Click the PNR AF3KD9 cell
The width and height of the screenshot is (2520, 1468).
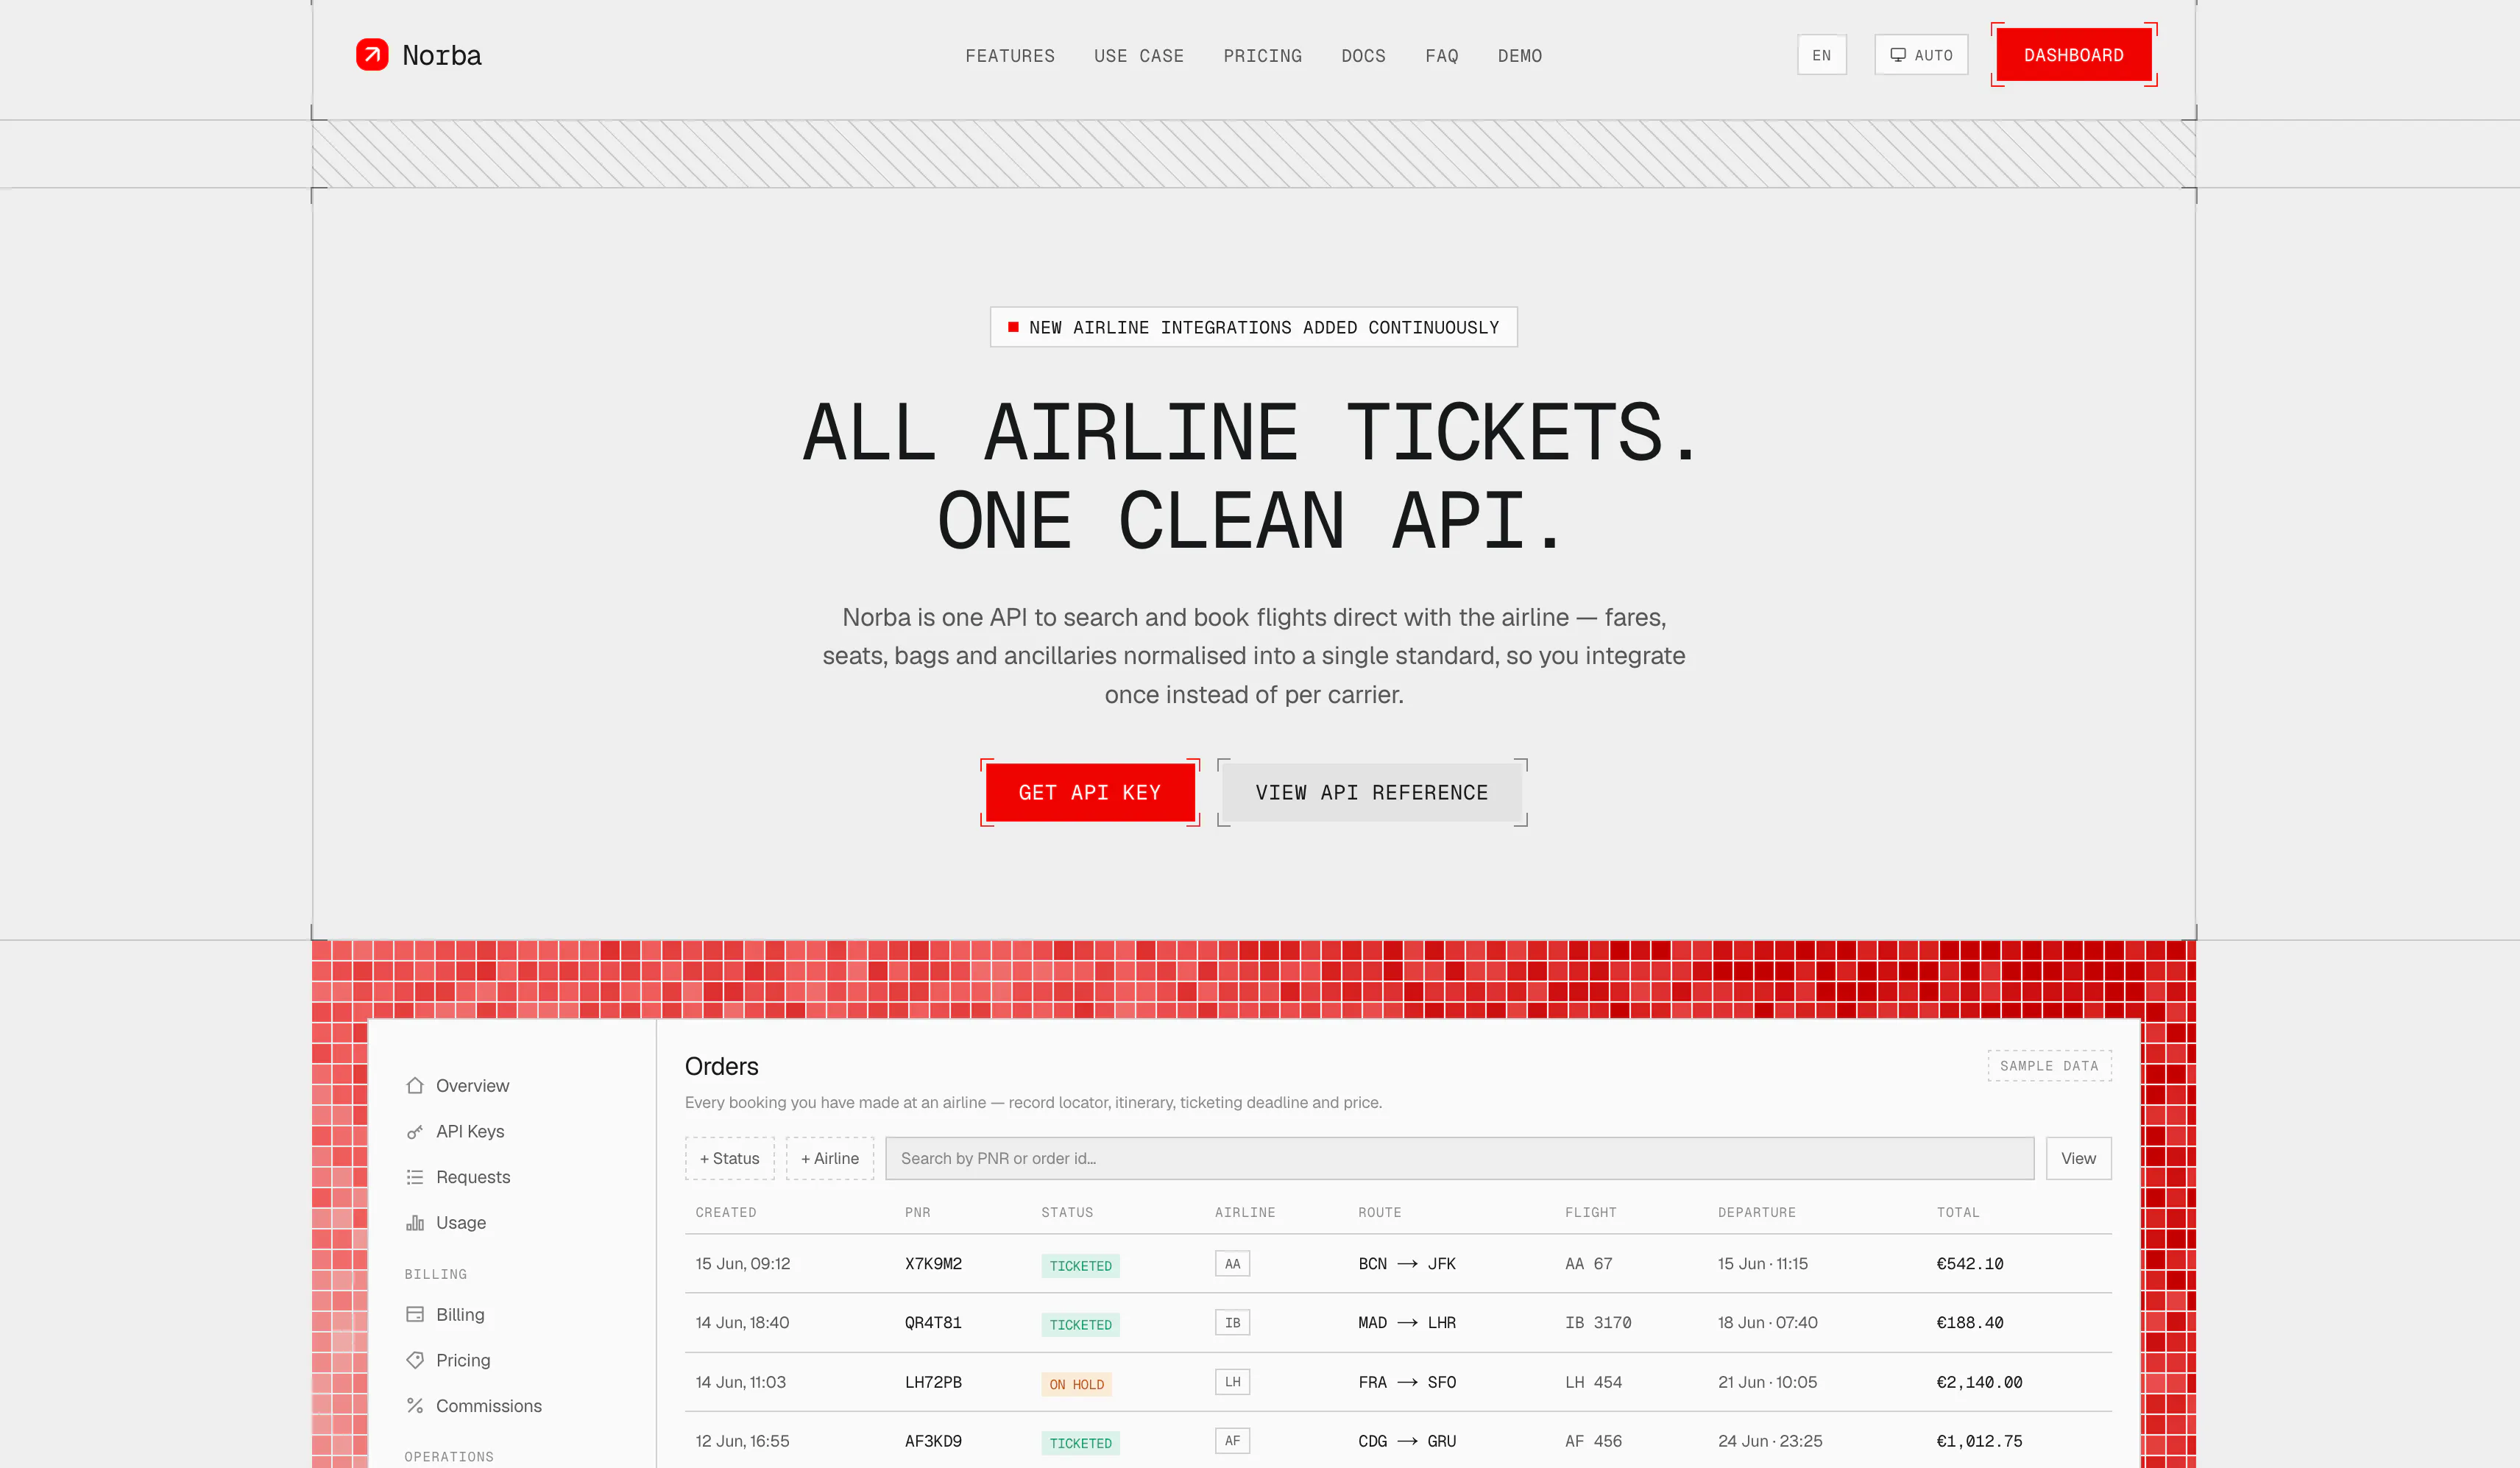933,1441
